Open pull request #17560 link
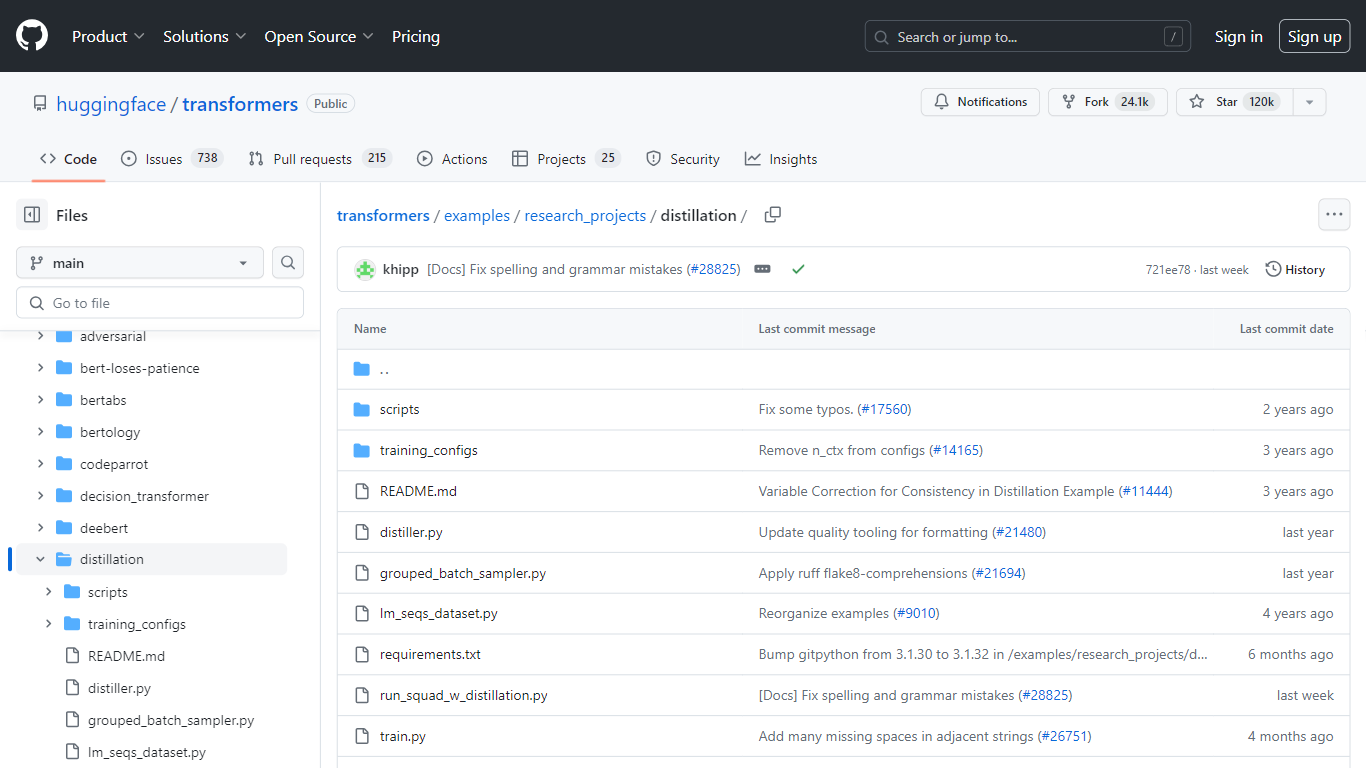This screenshot has width=1366, height=768. tap(884, 410)
